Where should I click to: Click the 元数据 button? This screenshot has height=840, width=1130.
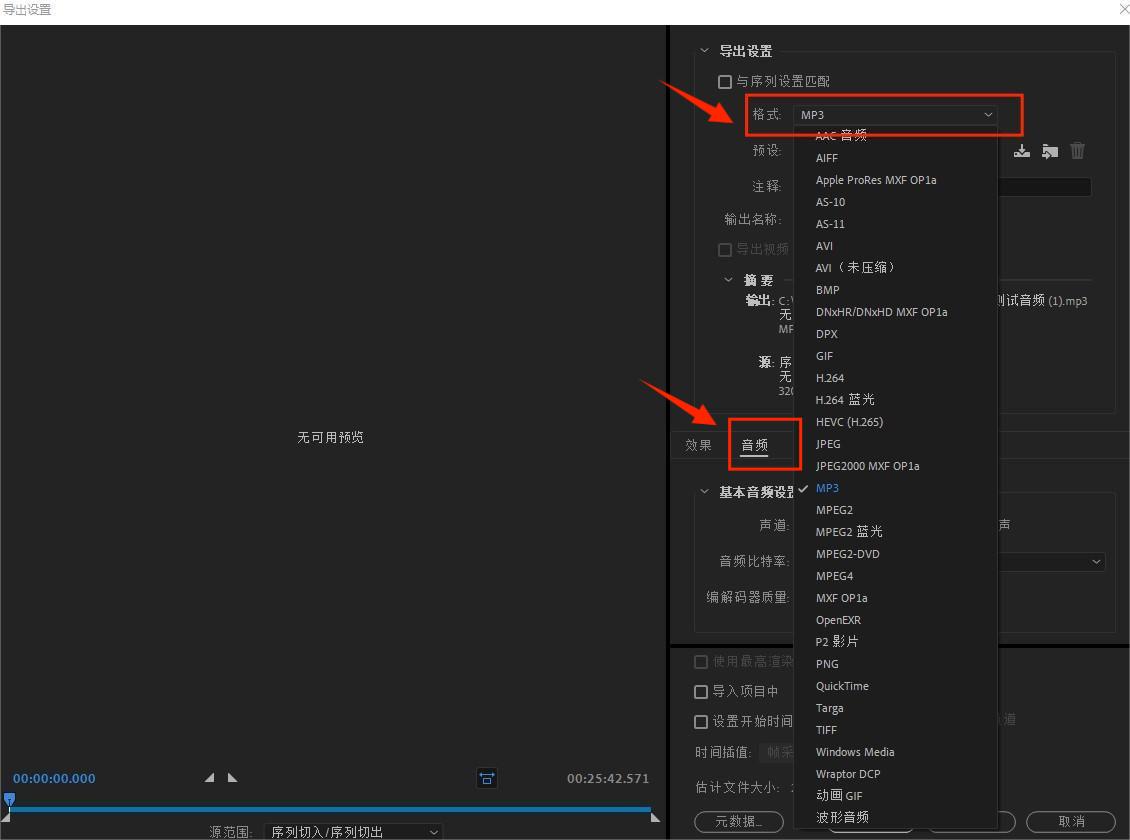tap(739, 822)
